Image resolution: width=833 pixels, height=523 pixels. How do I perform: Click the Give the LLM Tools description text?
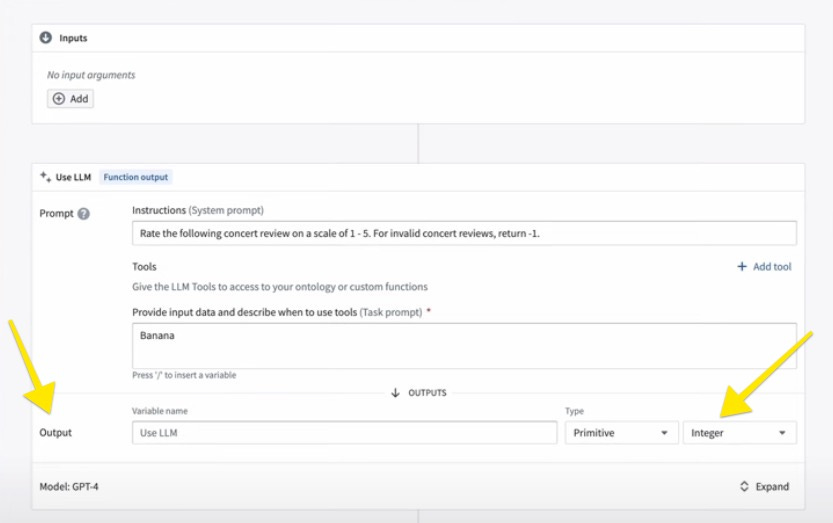tap(280, 287)
